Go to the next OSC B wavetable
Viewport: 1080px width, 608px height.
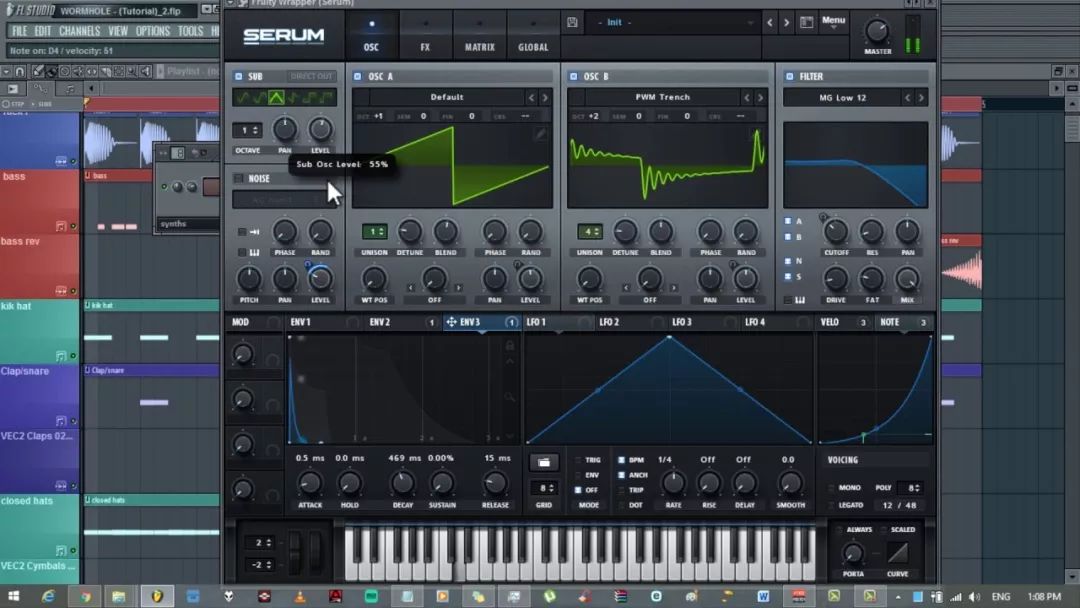761,97
